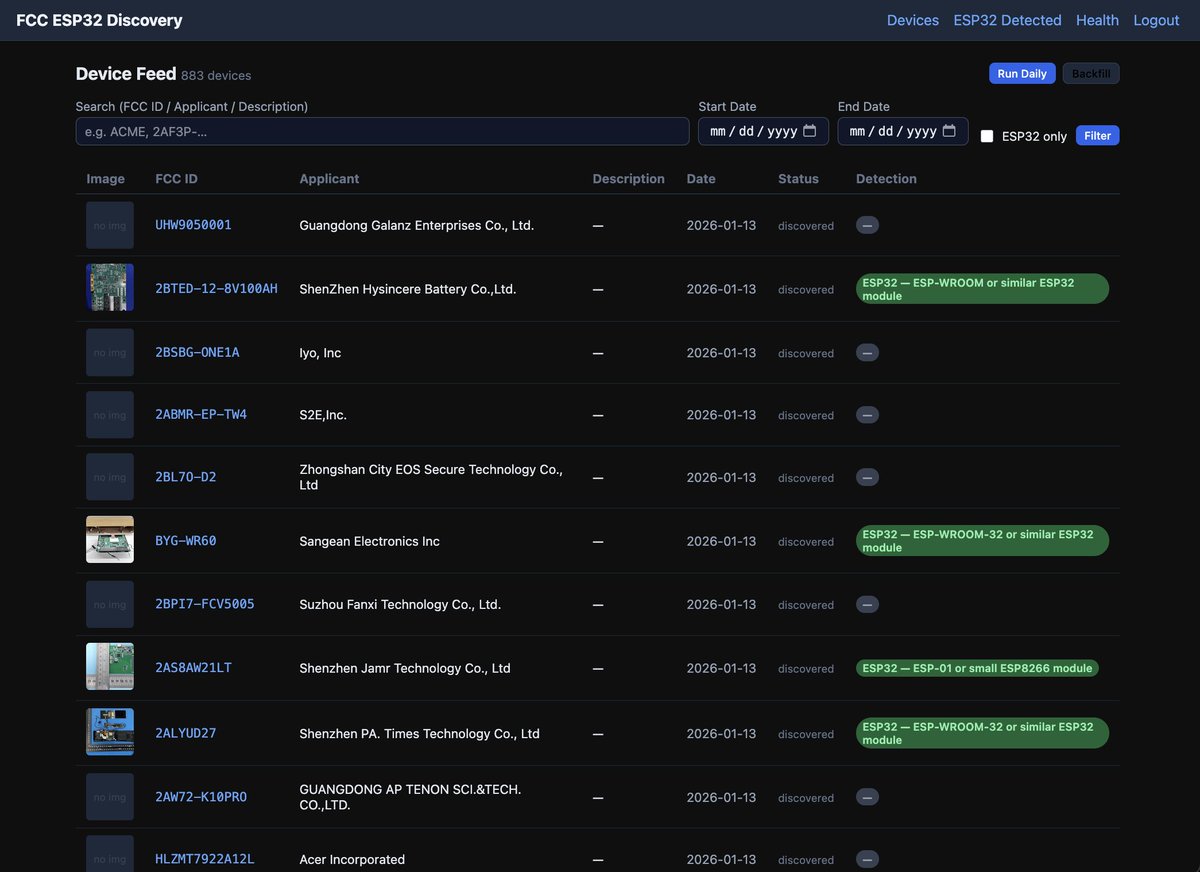Click the Detection column header
Screen dimensions: 1200x872
point(886,179)
